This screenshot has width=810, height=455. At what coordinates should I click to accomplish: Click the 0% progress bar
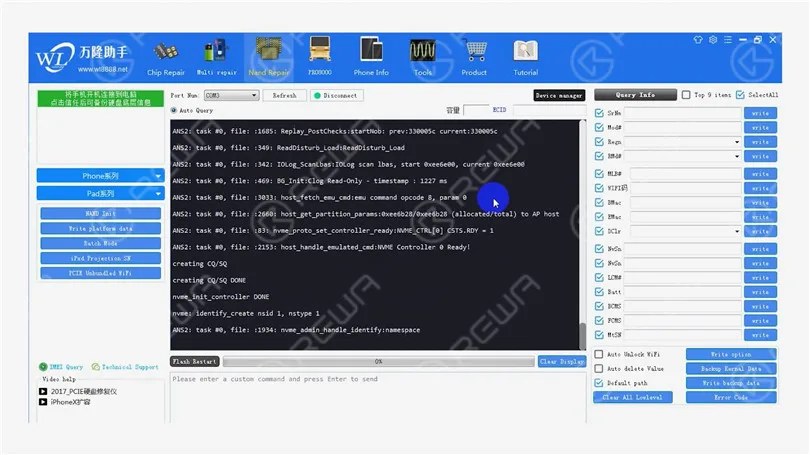379,362
